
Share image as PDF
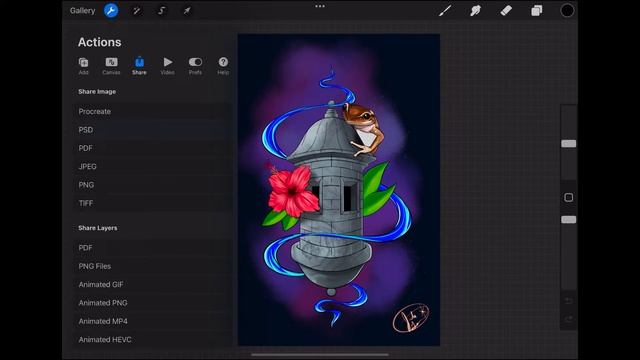point(153,148)
